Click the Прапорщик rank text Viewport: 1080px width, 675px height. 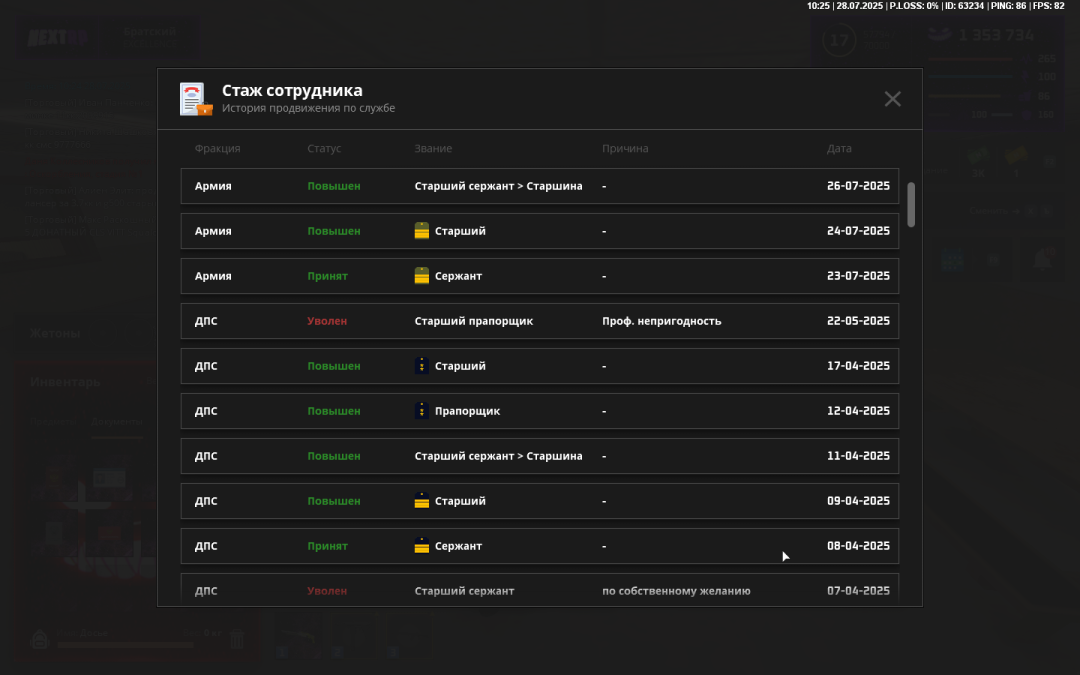[467, 411]
